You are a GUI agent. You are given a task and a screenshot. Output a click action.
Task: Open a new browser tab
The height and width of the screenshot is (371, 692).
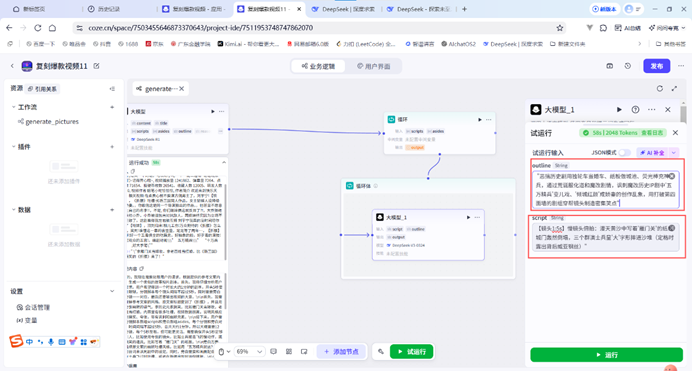click(x=464, y=9)
